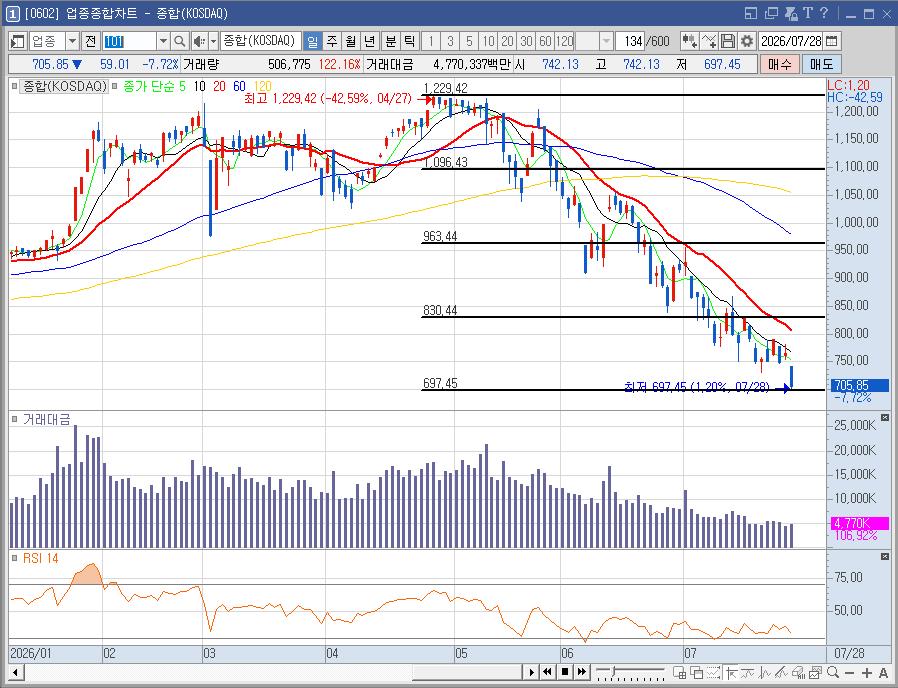Image resolution: width=898 pixels, height=688 pixels.
Task: Search index code with the magnifier icon
Action: tap(179, 41)
